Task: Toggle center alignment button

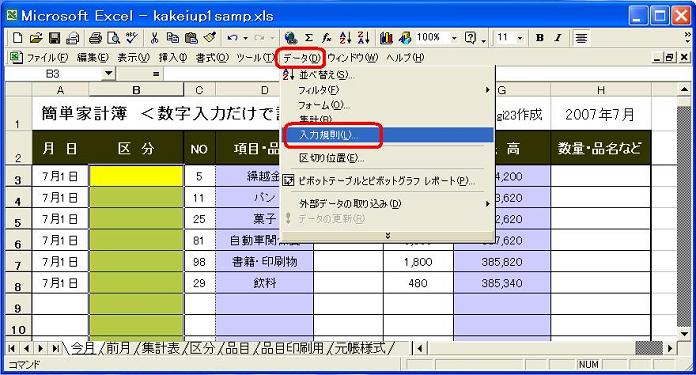Action: pyautogui.click(x=581, y=38)
